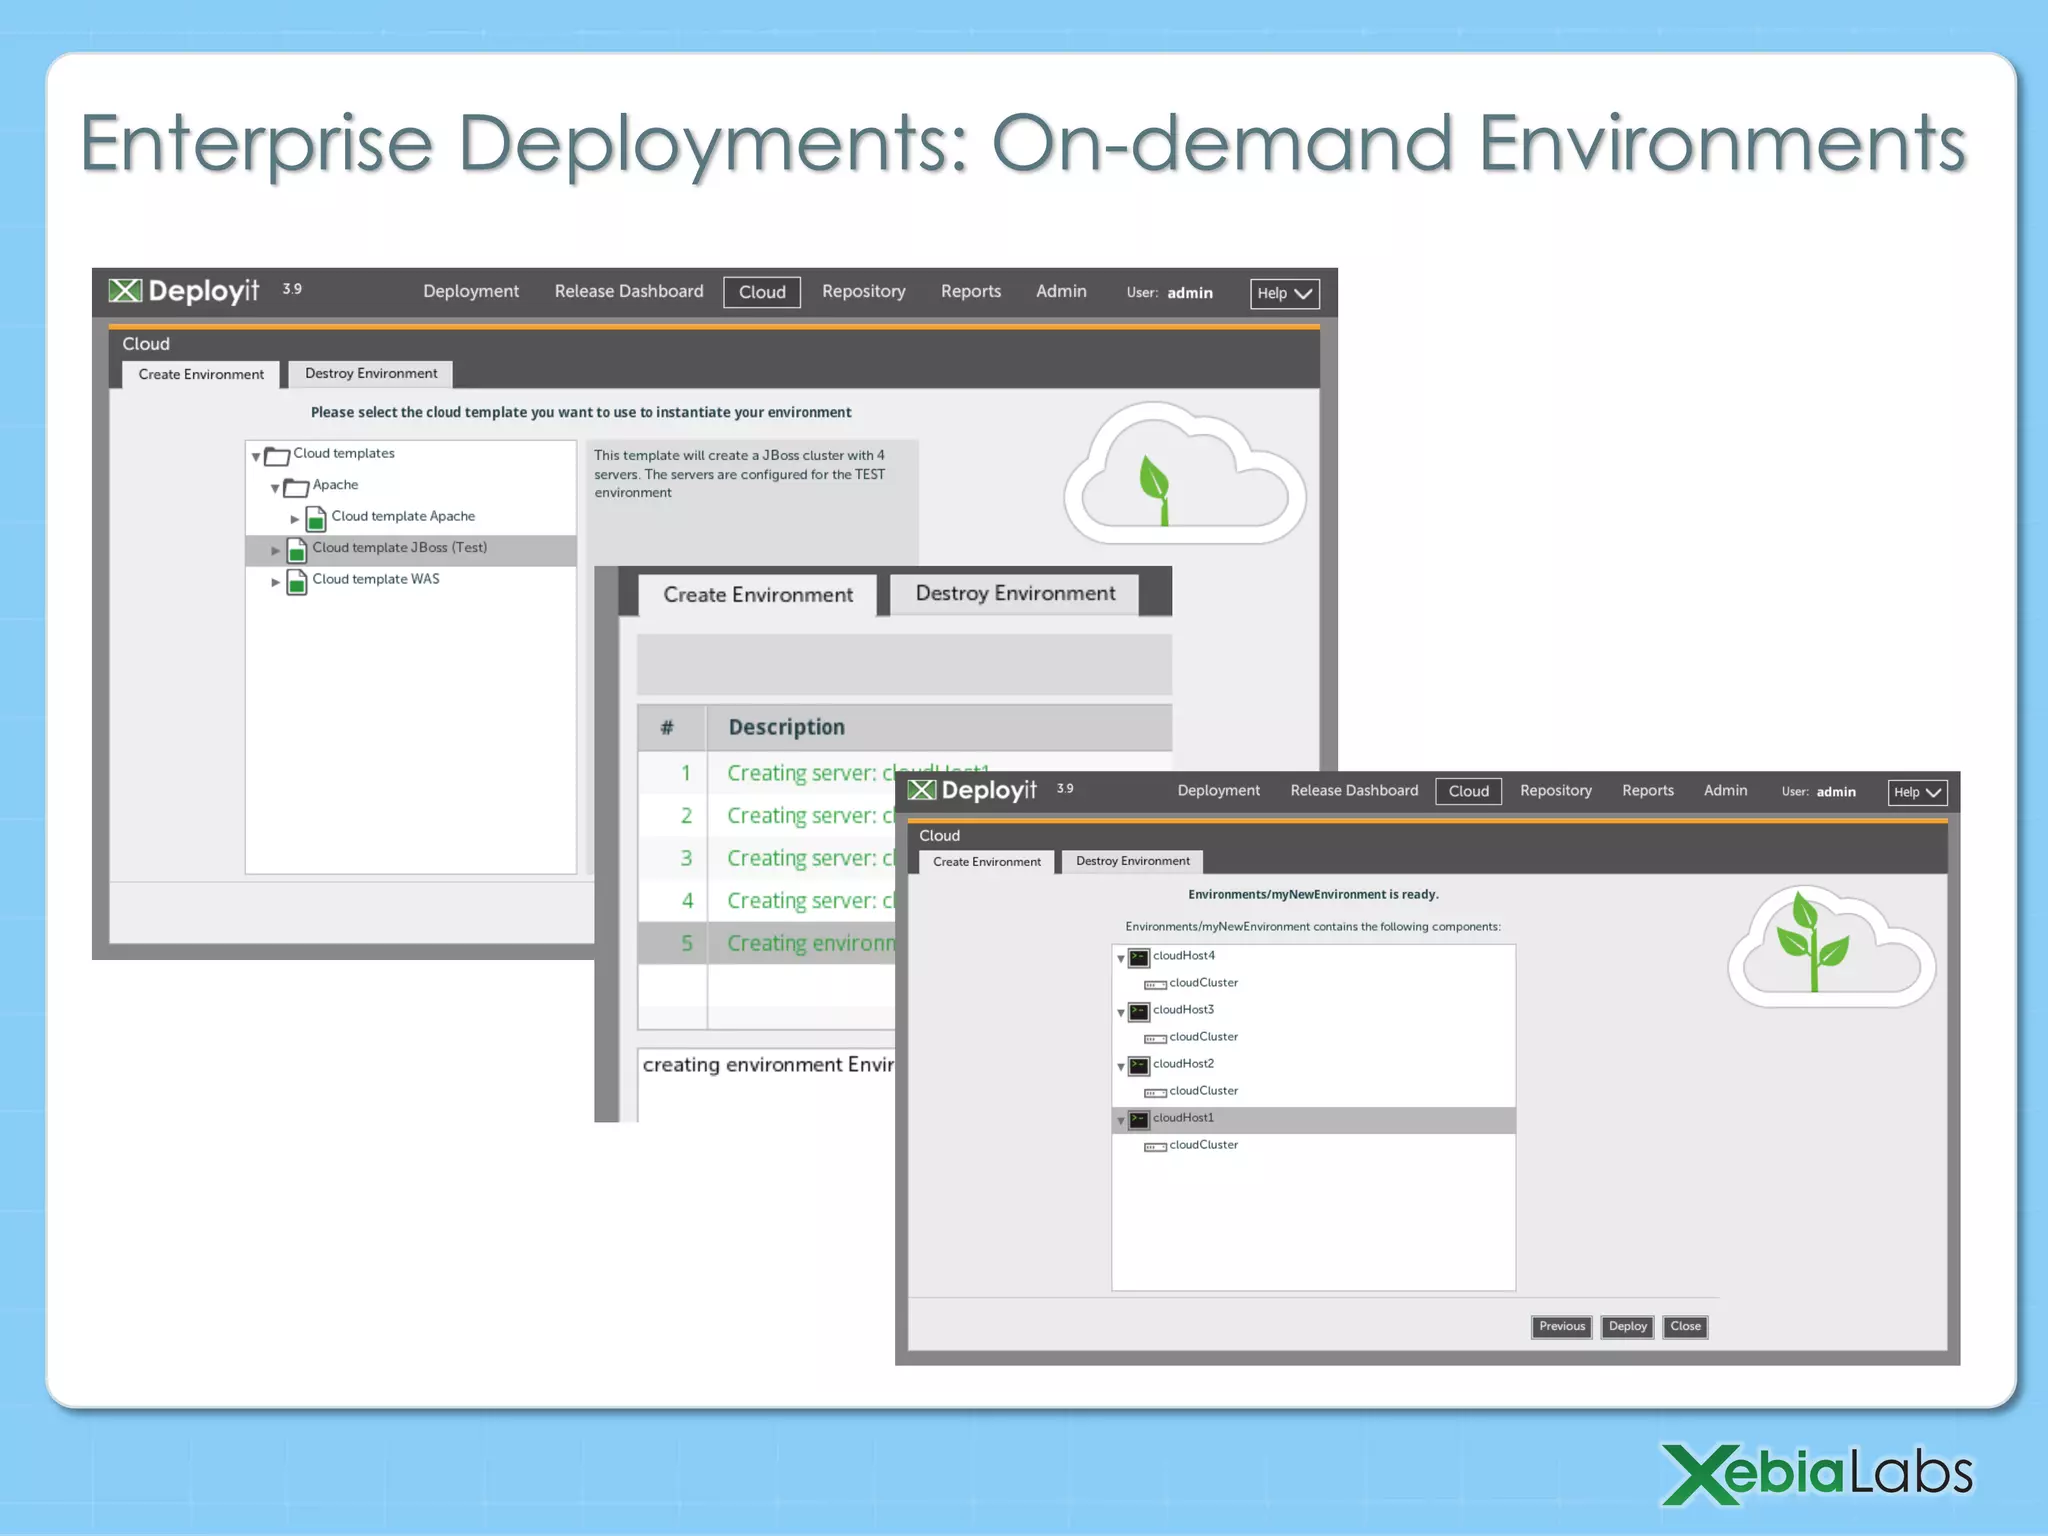Select the enlarged Create Environment tab
This screenshot has height=1536, width=2048.
[x=758, y=595]
